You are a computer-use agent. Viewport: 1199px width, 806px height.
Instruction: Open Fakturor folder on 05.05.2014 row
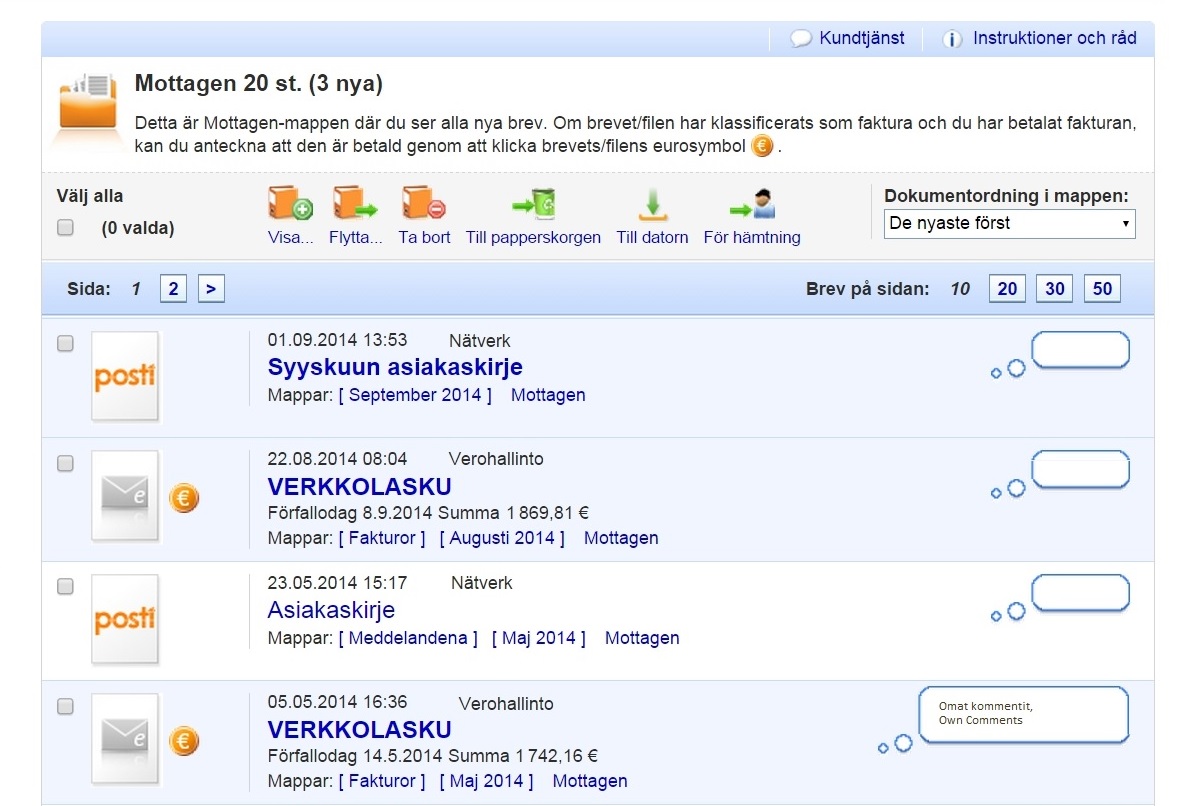click(x=382, y=781)
